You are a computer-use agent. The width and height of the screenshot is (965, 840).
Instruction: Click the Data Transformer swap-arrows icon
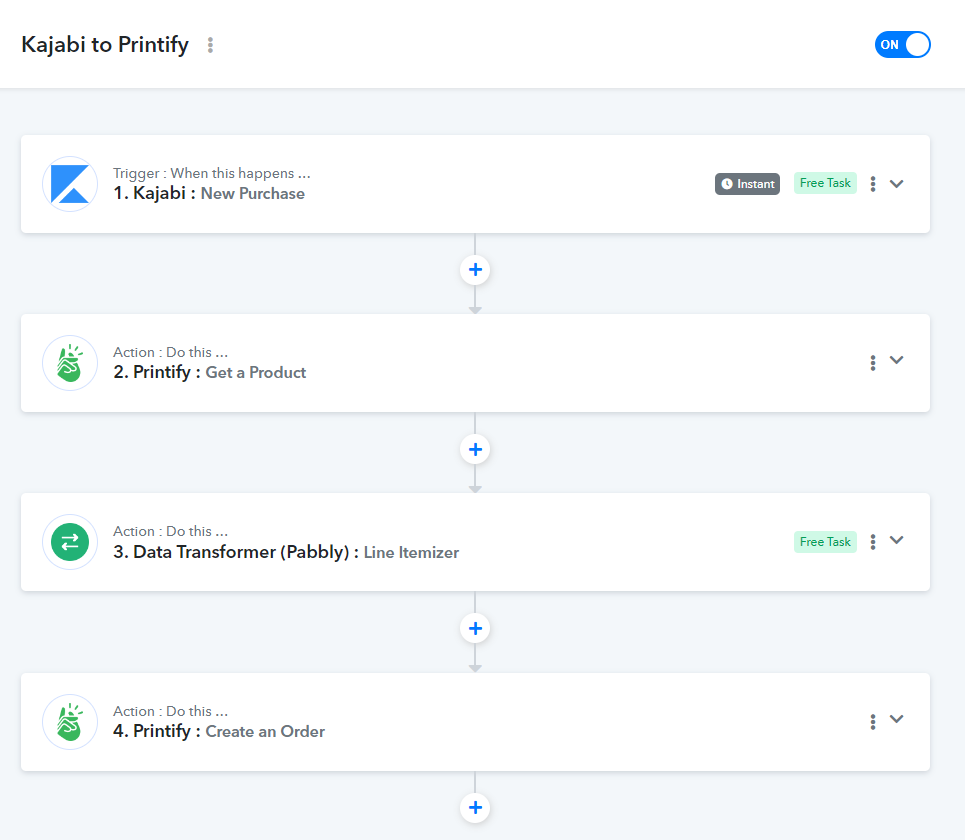tap(70, 542)
